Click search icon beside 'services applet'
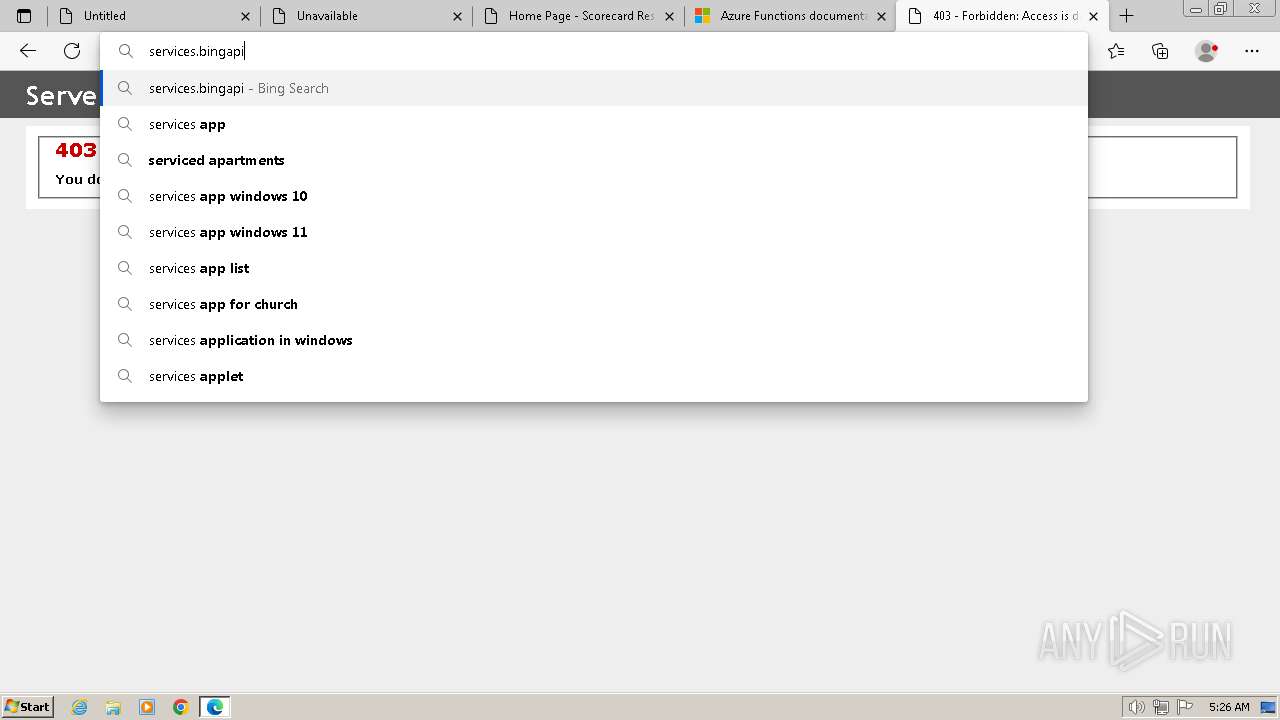The height and width of the screenshot is (720, 1280). (125, 376)
